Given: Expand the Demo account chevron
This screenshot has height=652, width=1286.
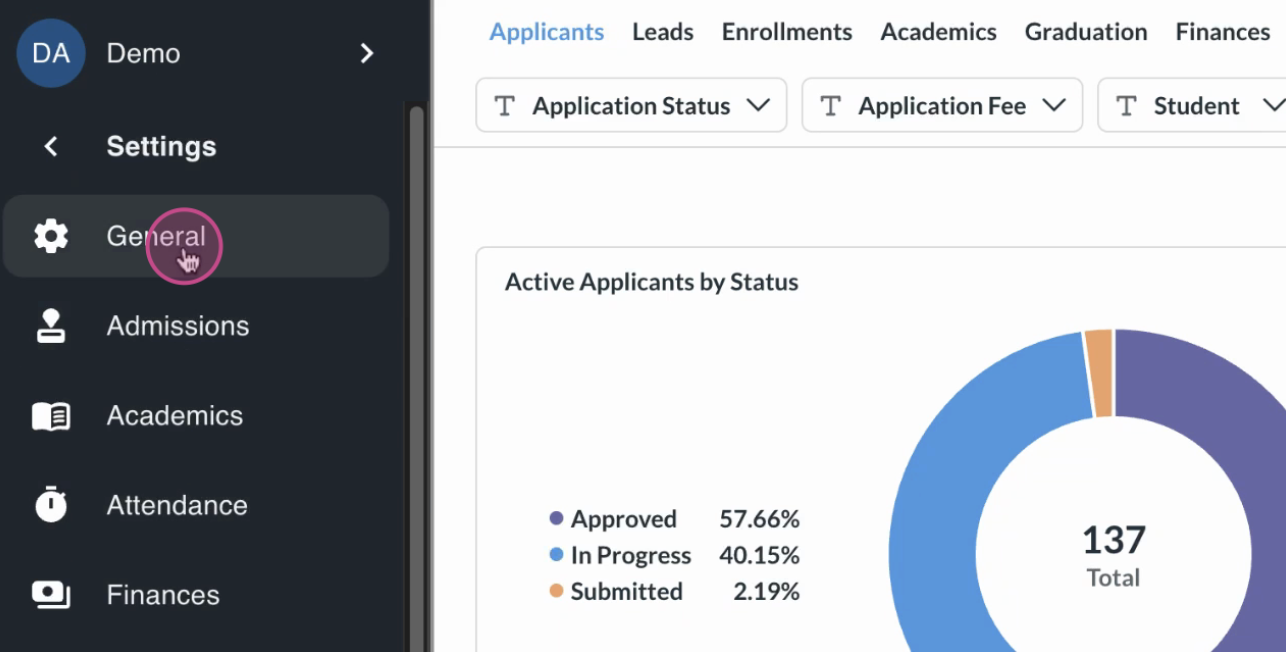Looking at the screenshot, I should tap(367, 53).
